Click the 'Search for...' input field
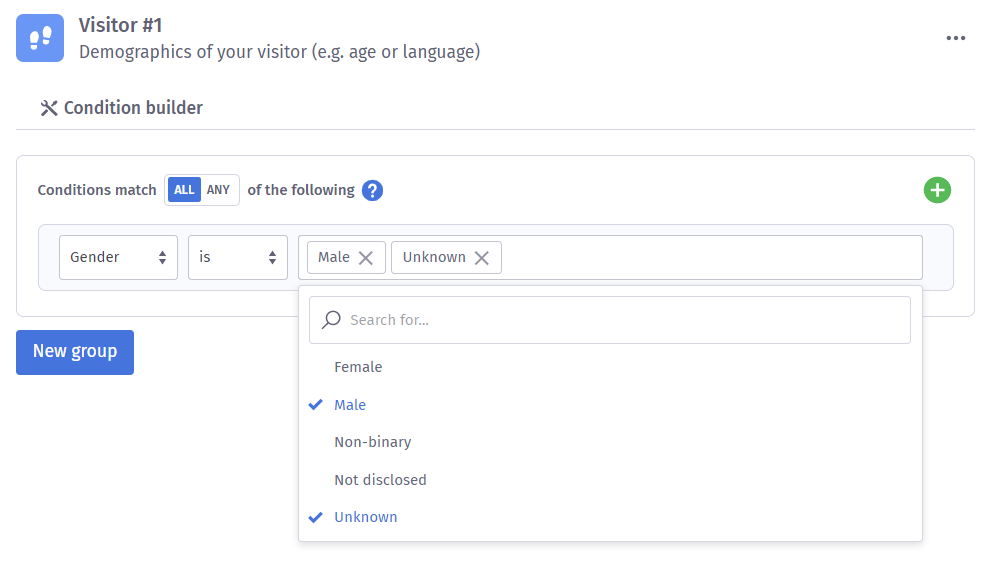Screen dimensions: 990x568 point(620,320)
